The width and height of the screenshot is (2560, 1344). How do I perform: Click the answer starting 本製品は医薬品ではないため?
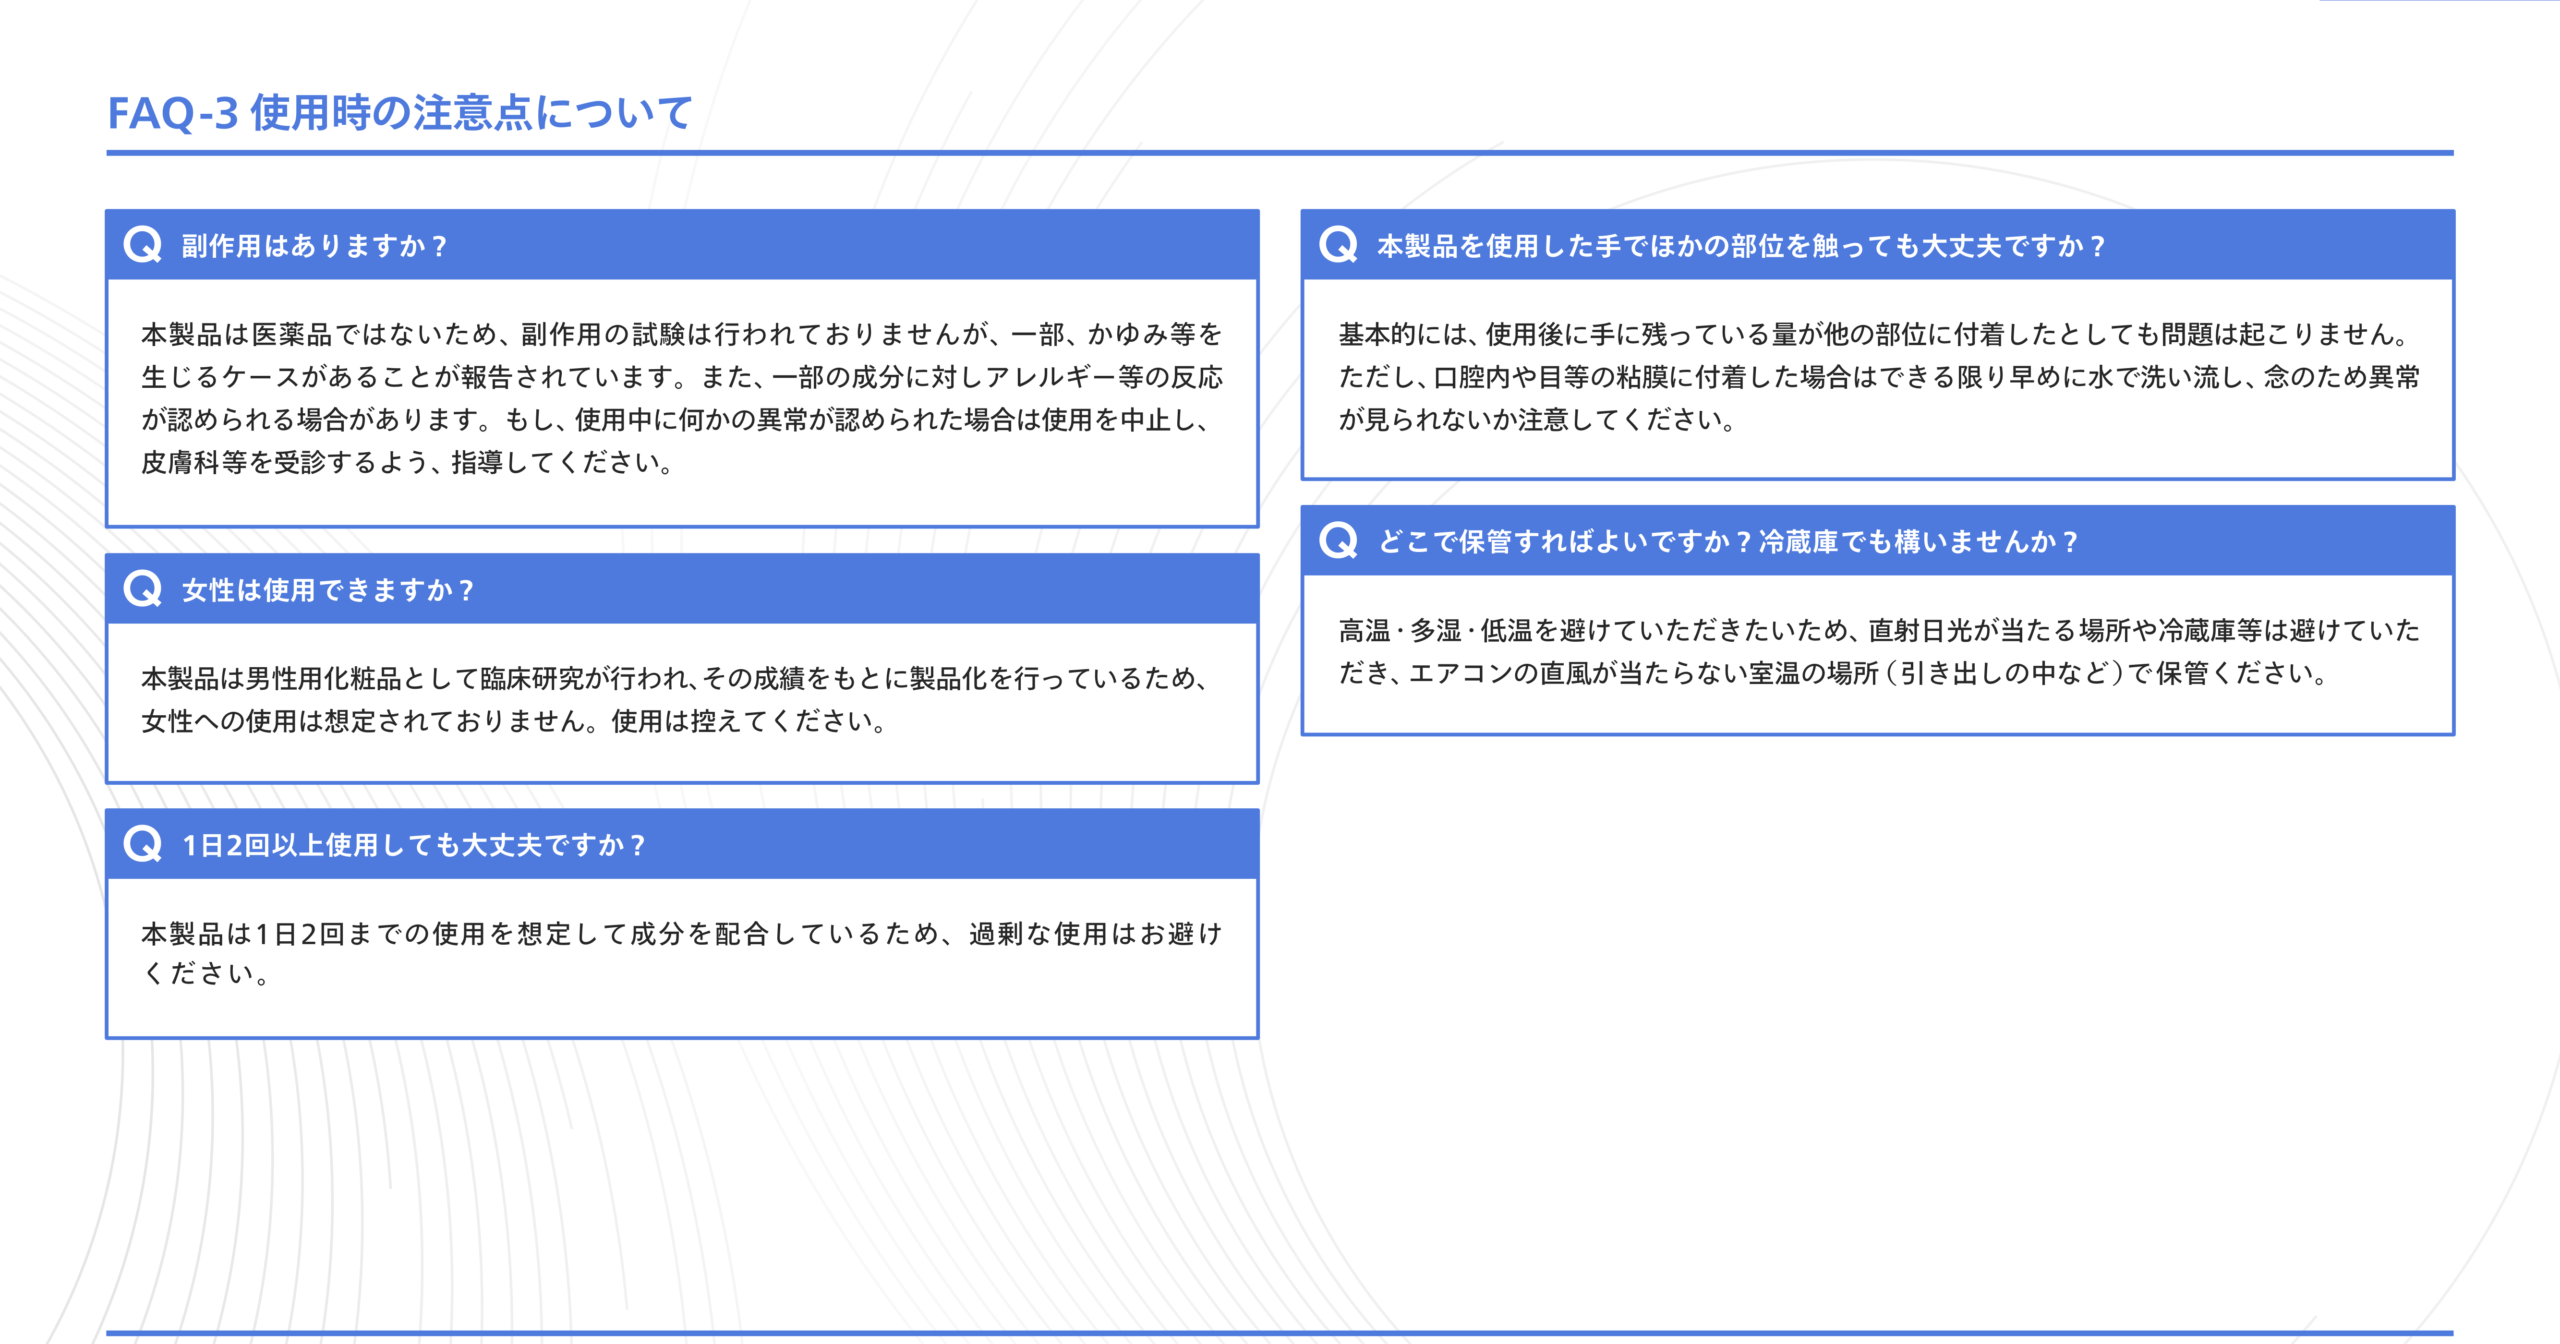coord(682,398)
